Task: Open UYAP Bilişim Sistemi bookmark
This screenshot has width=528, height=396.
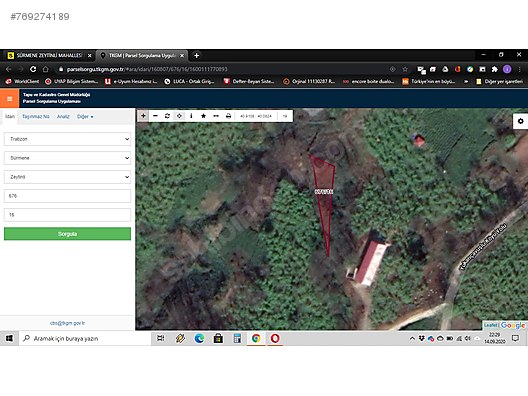Action: point(72,81)
